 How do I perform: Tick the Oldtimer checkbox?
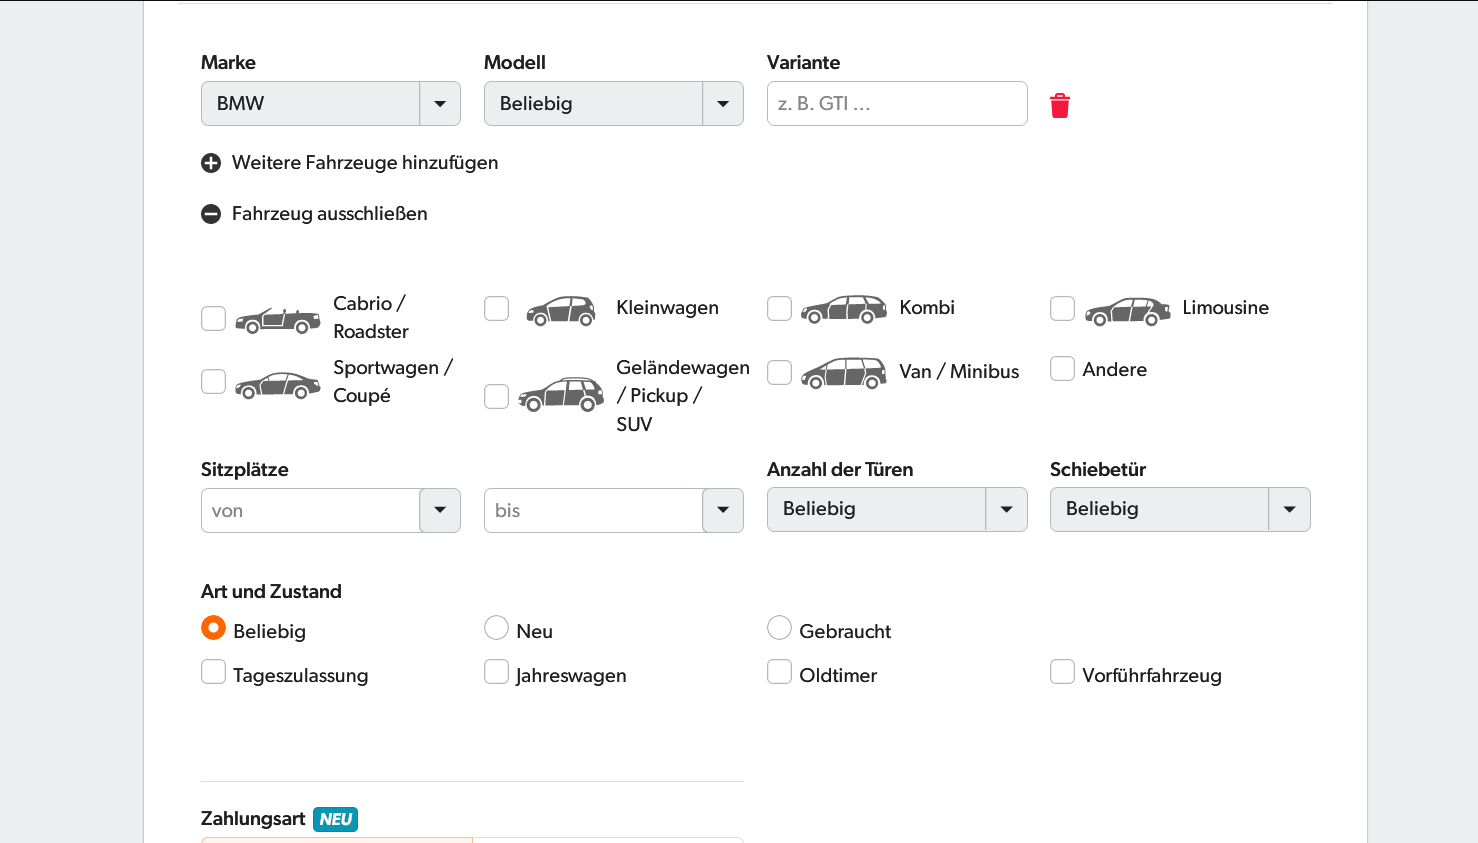[780, 672]
